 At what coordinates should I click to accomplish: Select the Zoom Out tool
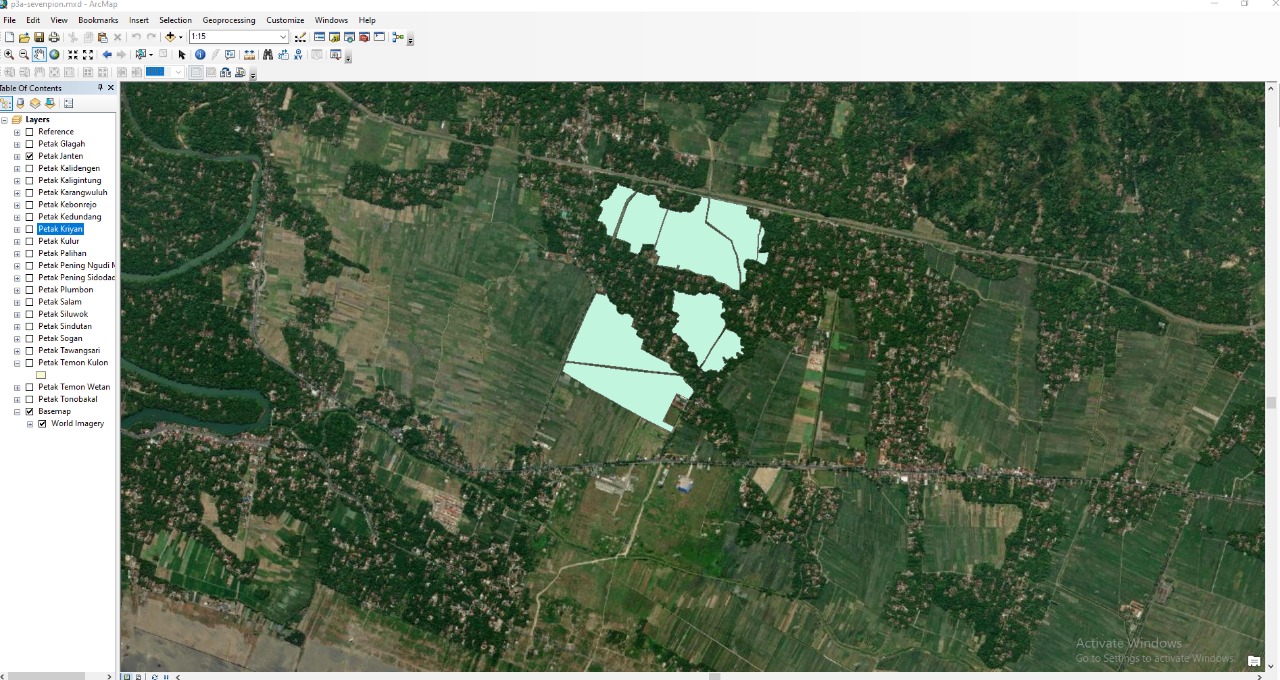(24, 54)
